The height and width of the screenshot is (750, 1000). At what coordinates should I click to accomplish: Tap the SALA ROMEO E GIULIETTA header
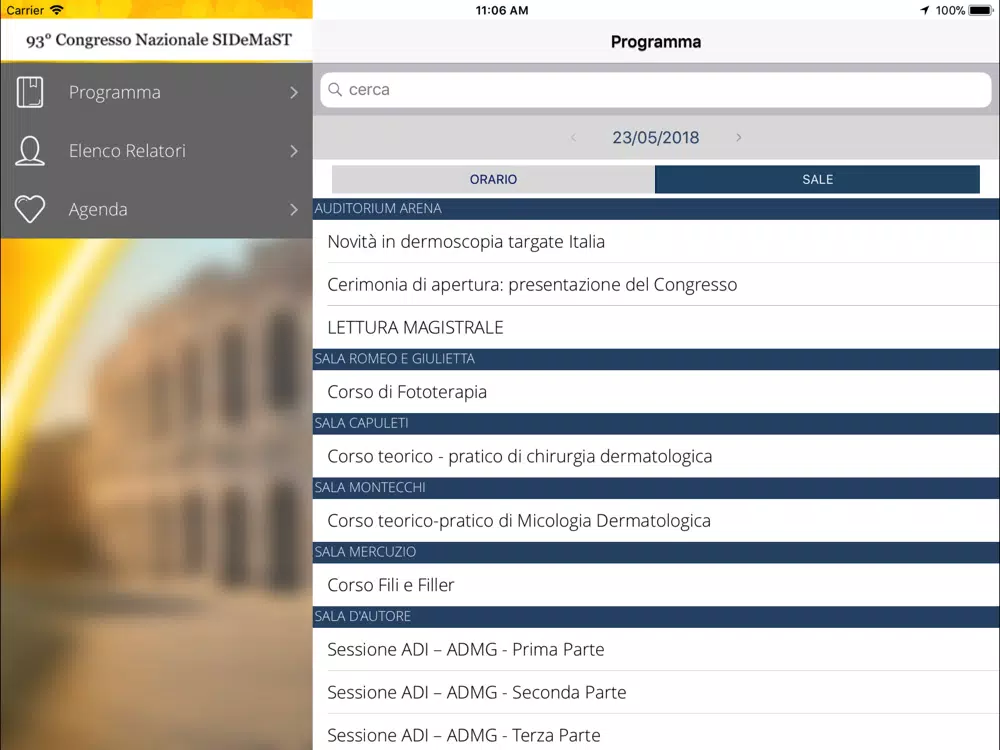click(656, 359)
